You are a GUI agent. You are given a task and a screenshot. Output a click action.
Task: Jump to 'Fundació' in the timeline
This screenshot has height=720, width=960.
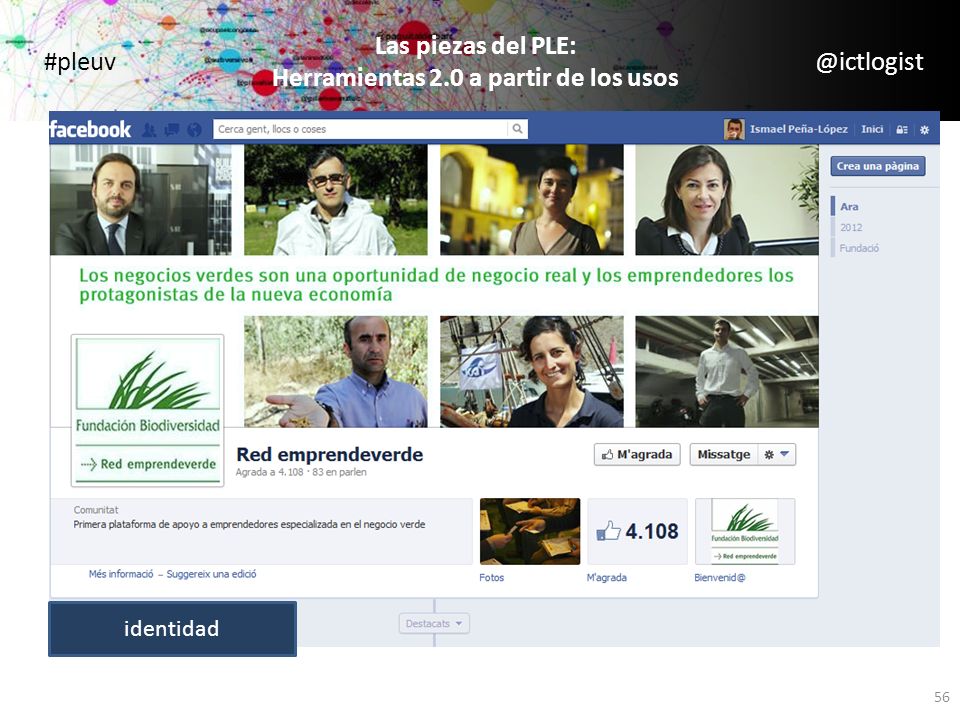pos(859,248)
